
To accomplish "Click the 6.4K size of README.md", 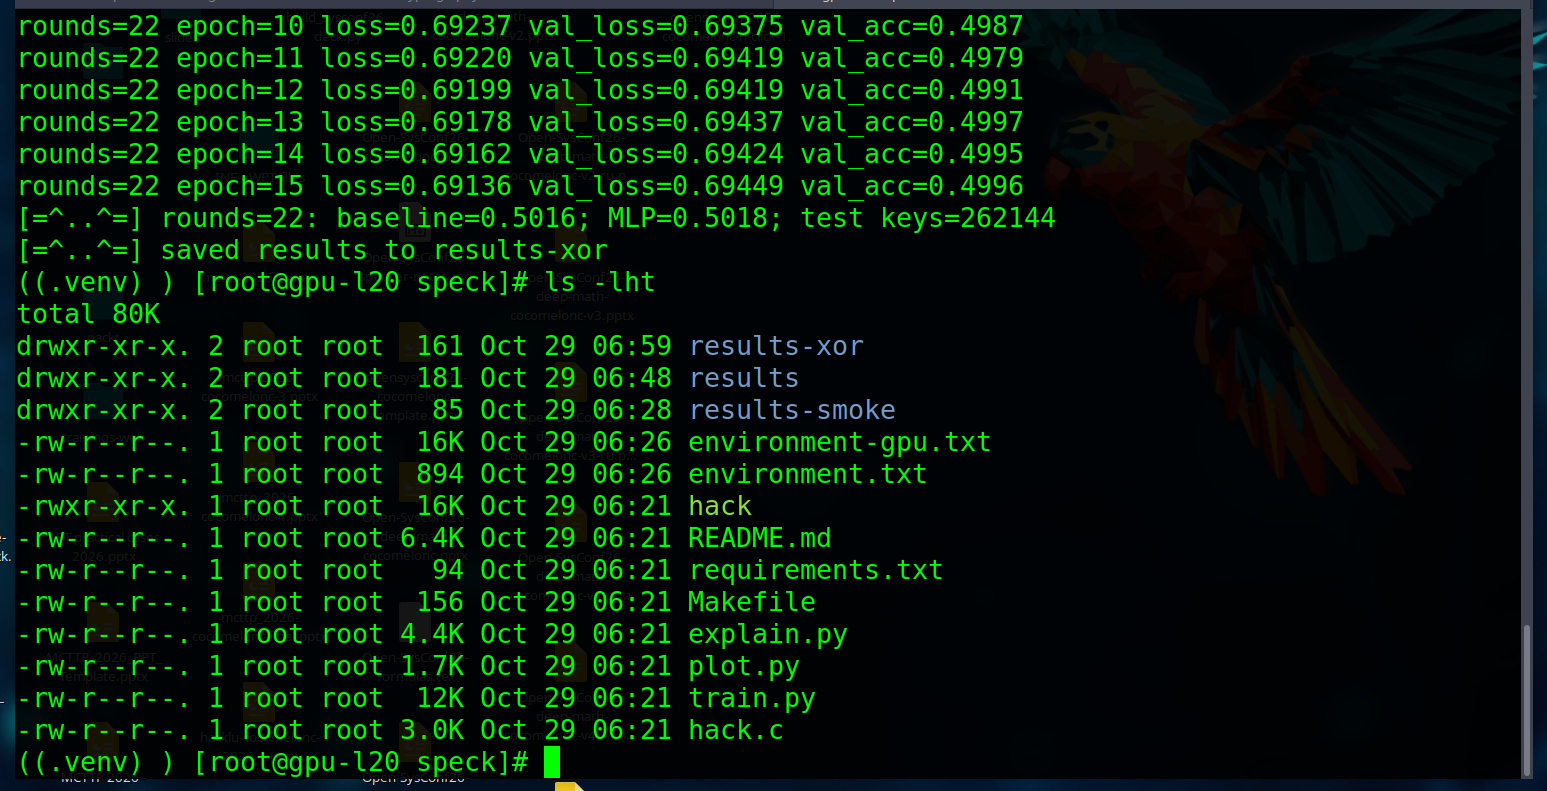I will click(432, 538).
